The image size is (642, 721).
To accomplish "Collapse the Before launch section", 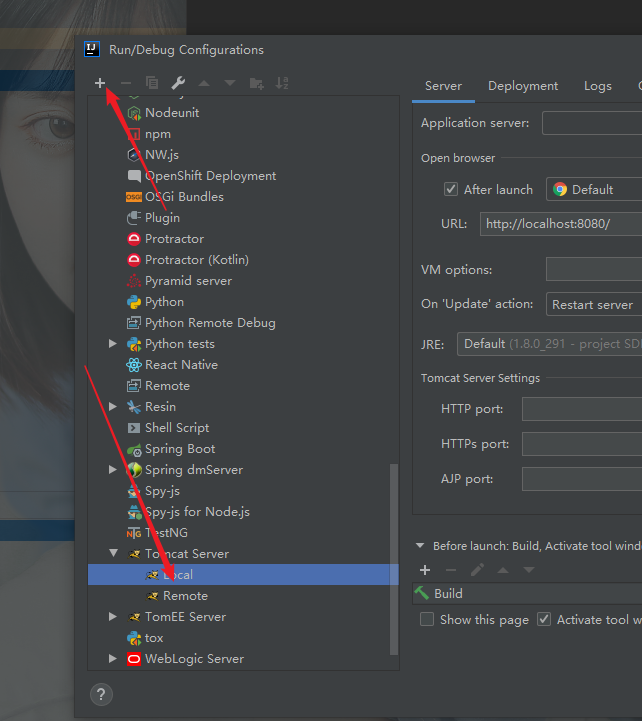I will click(420, 546).
